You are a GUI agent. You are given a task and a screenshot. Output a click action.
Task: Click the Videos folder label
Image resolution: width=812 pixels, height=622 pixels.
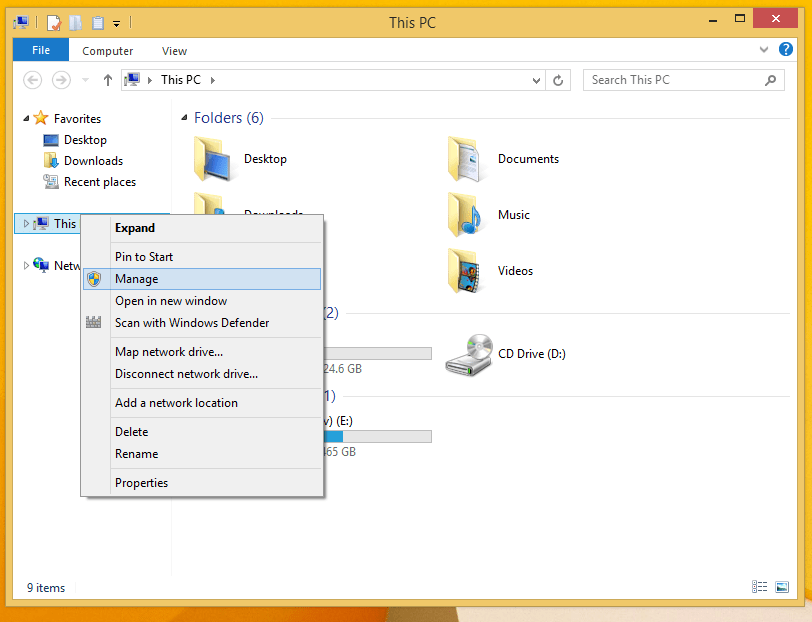[515, 271]
